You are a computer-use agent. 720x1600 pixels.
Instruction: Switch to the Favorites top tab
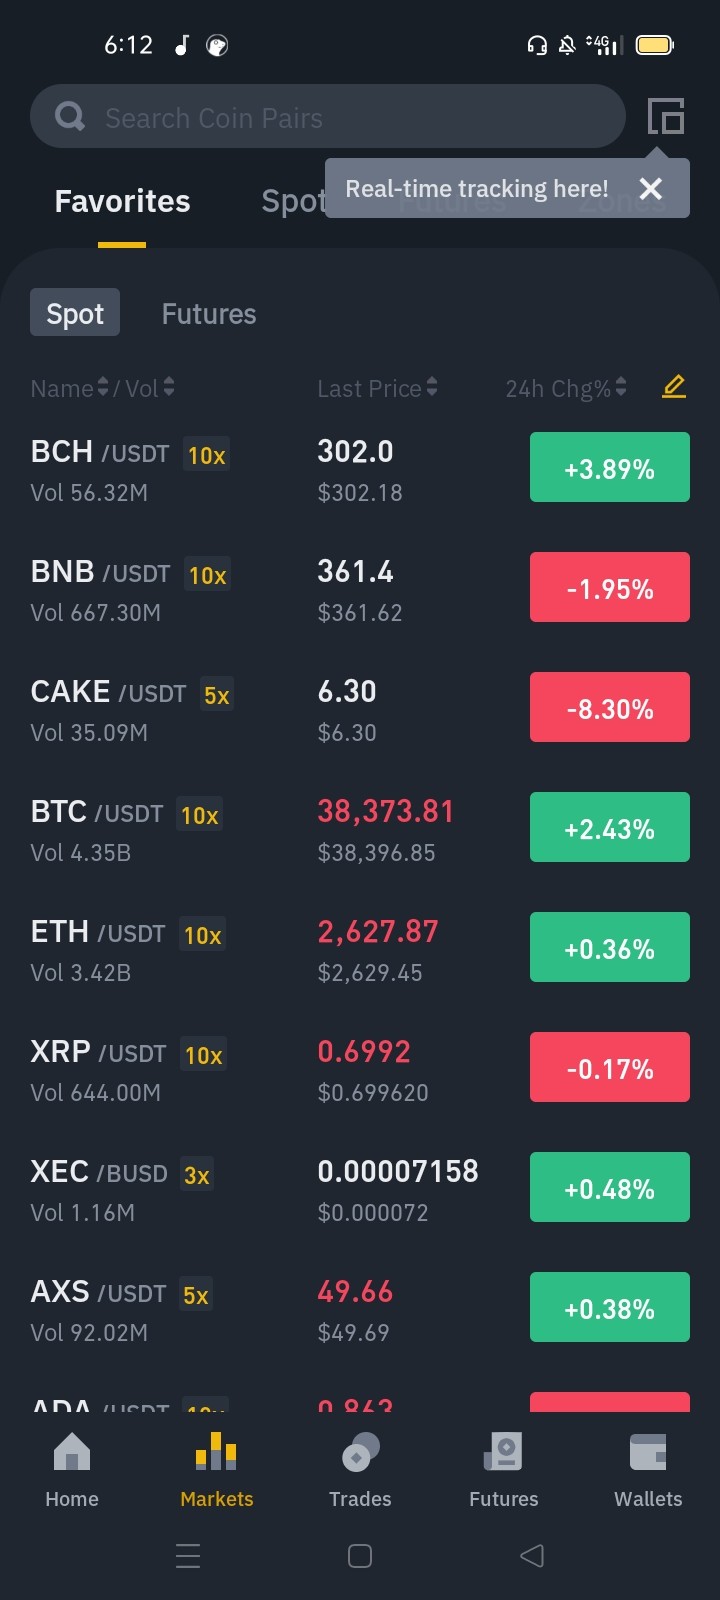click(122, 201)
